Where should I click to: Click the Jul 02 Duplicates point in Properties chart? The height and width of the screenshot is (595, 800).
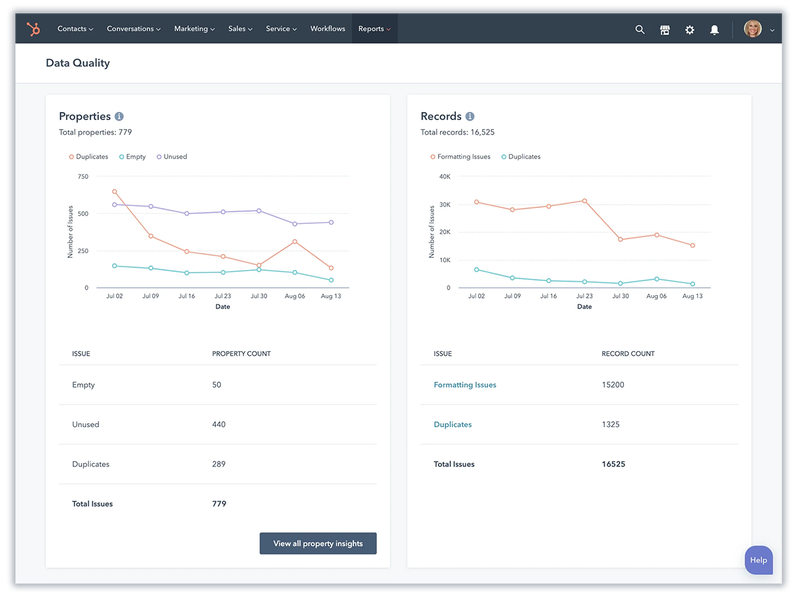114,192
